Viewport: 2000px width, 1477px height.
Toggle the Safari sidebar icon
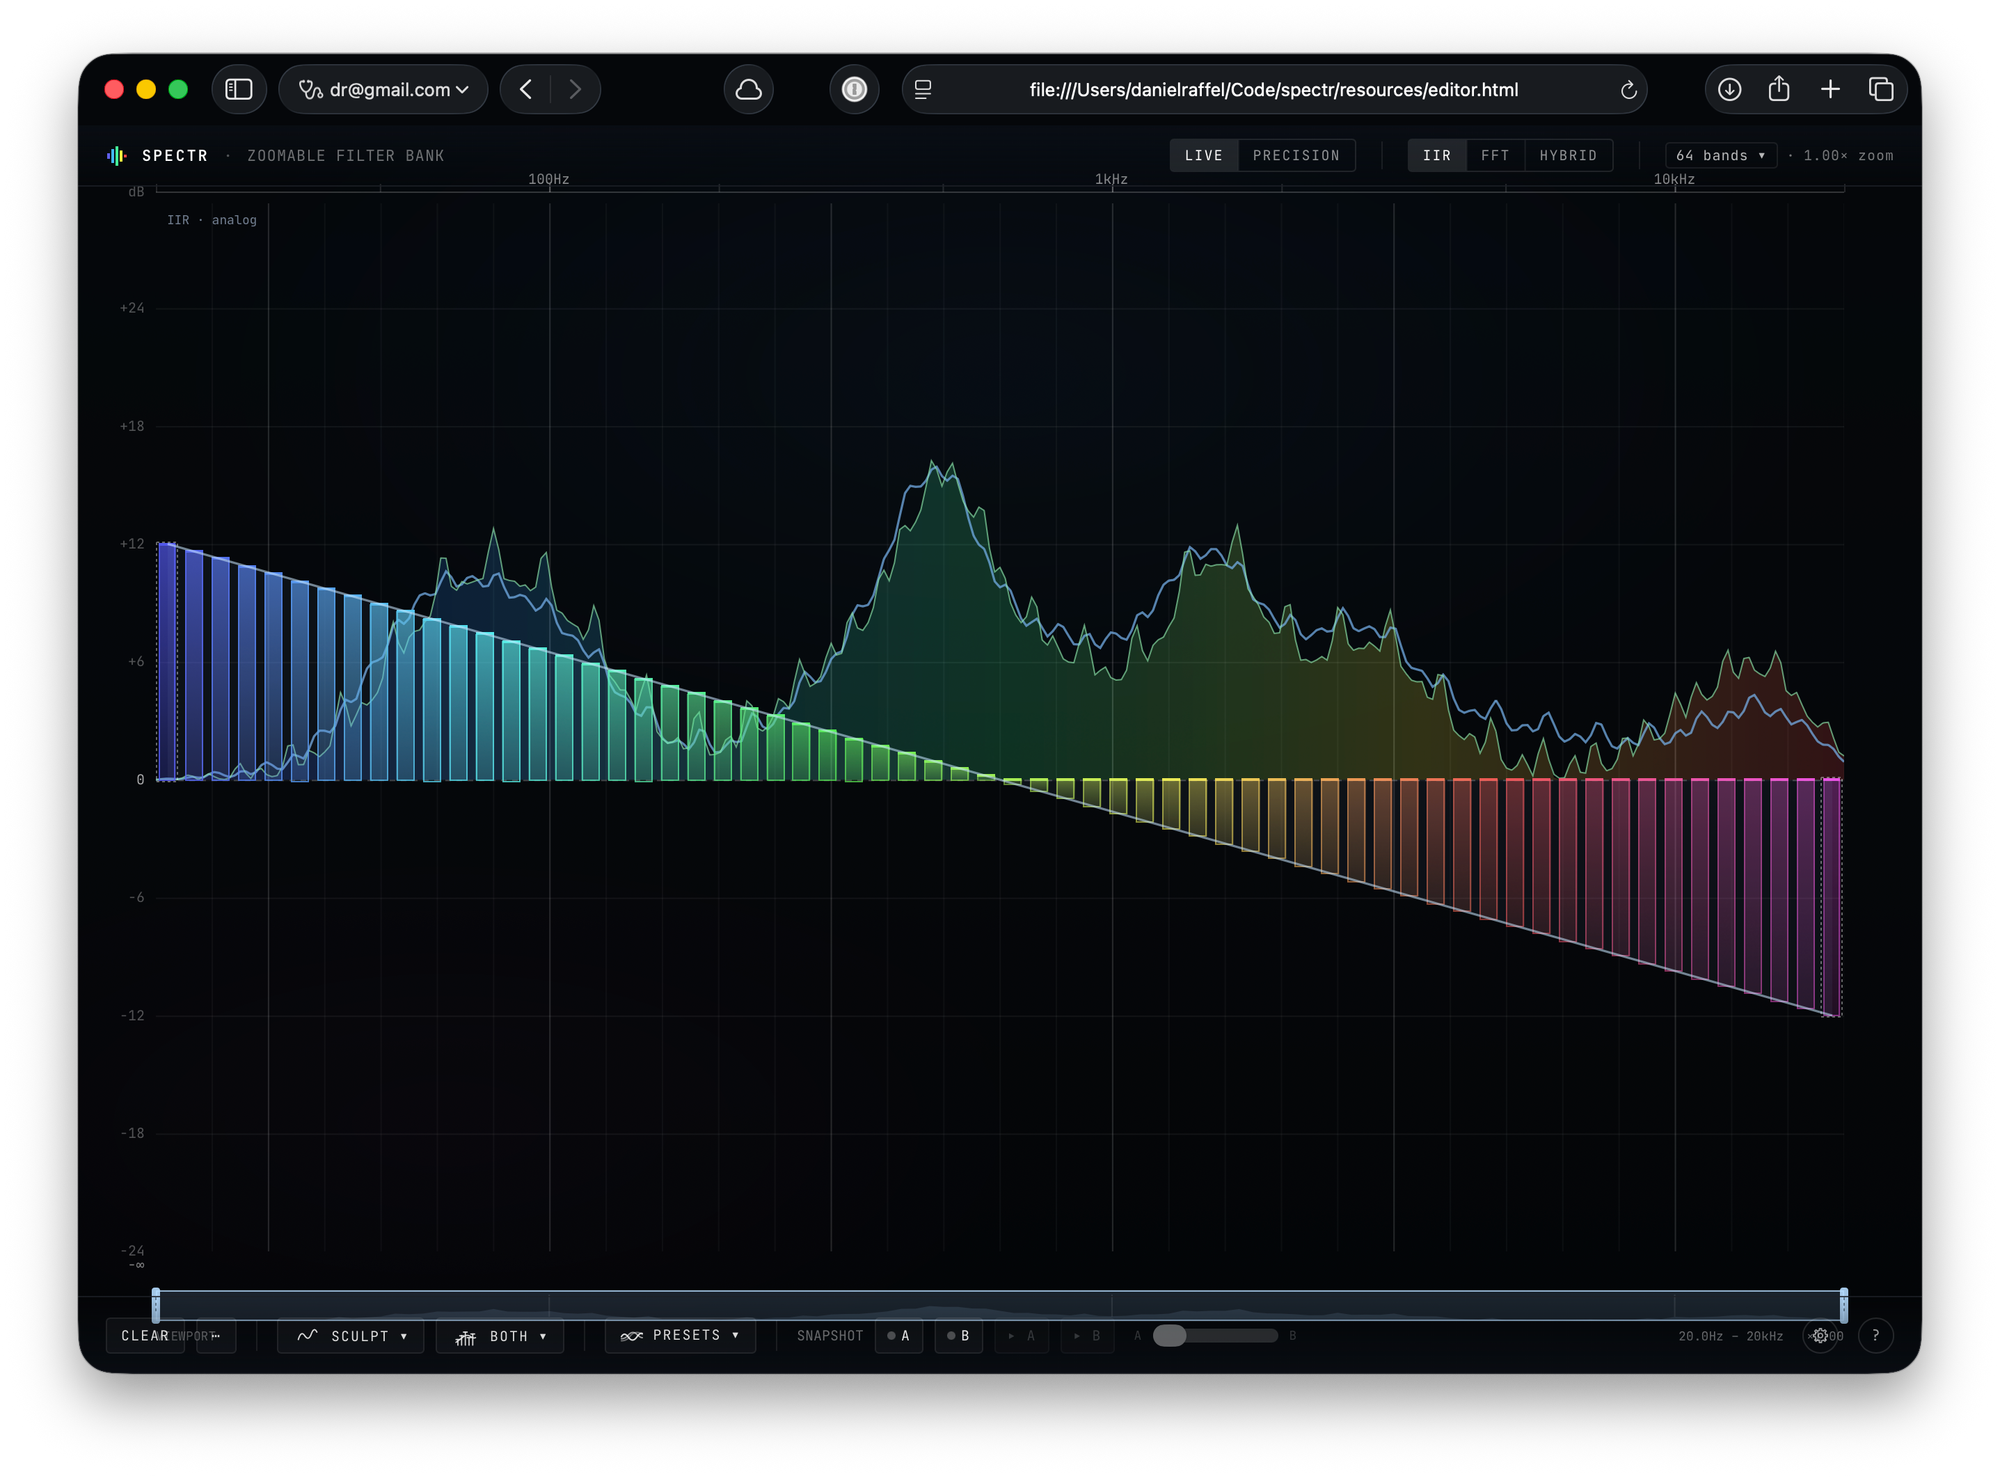pyautogui.click(x=239, y=90)
